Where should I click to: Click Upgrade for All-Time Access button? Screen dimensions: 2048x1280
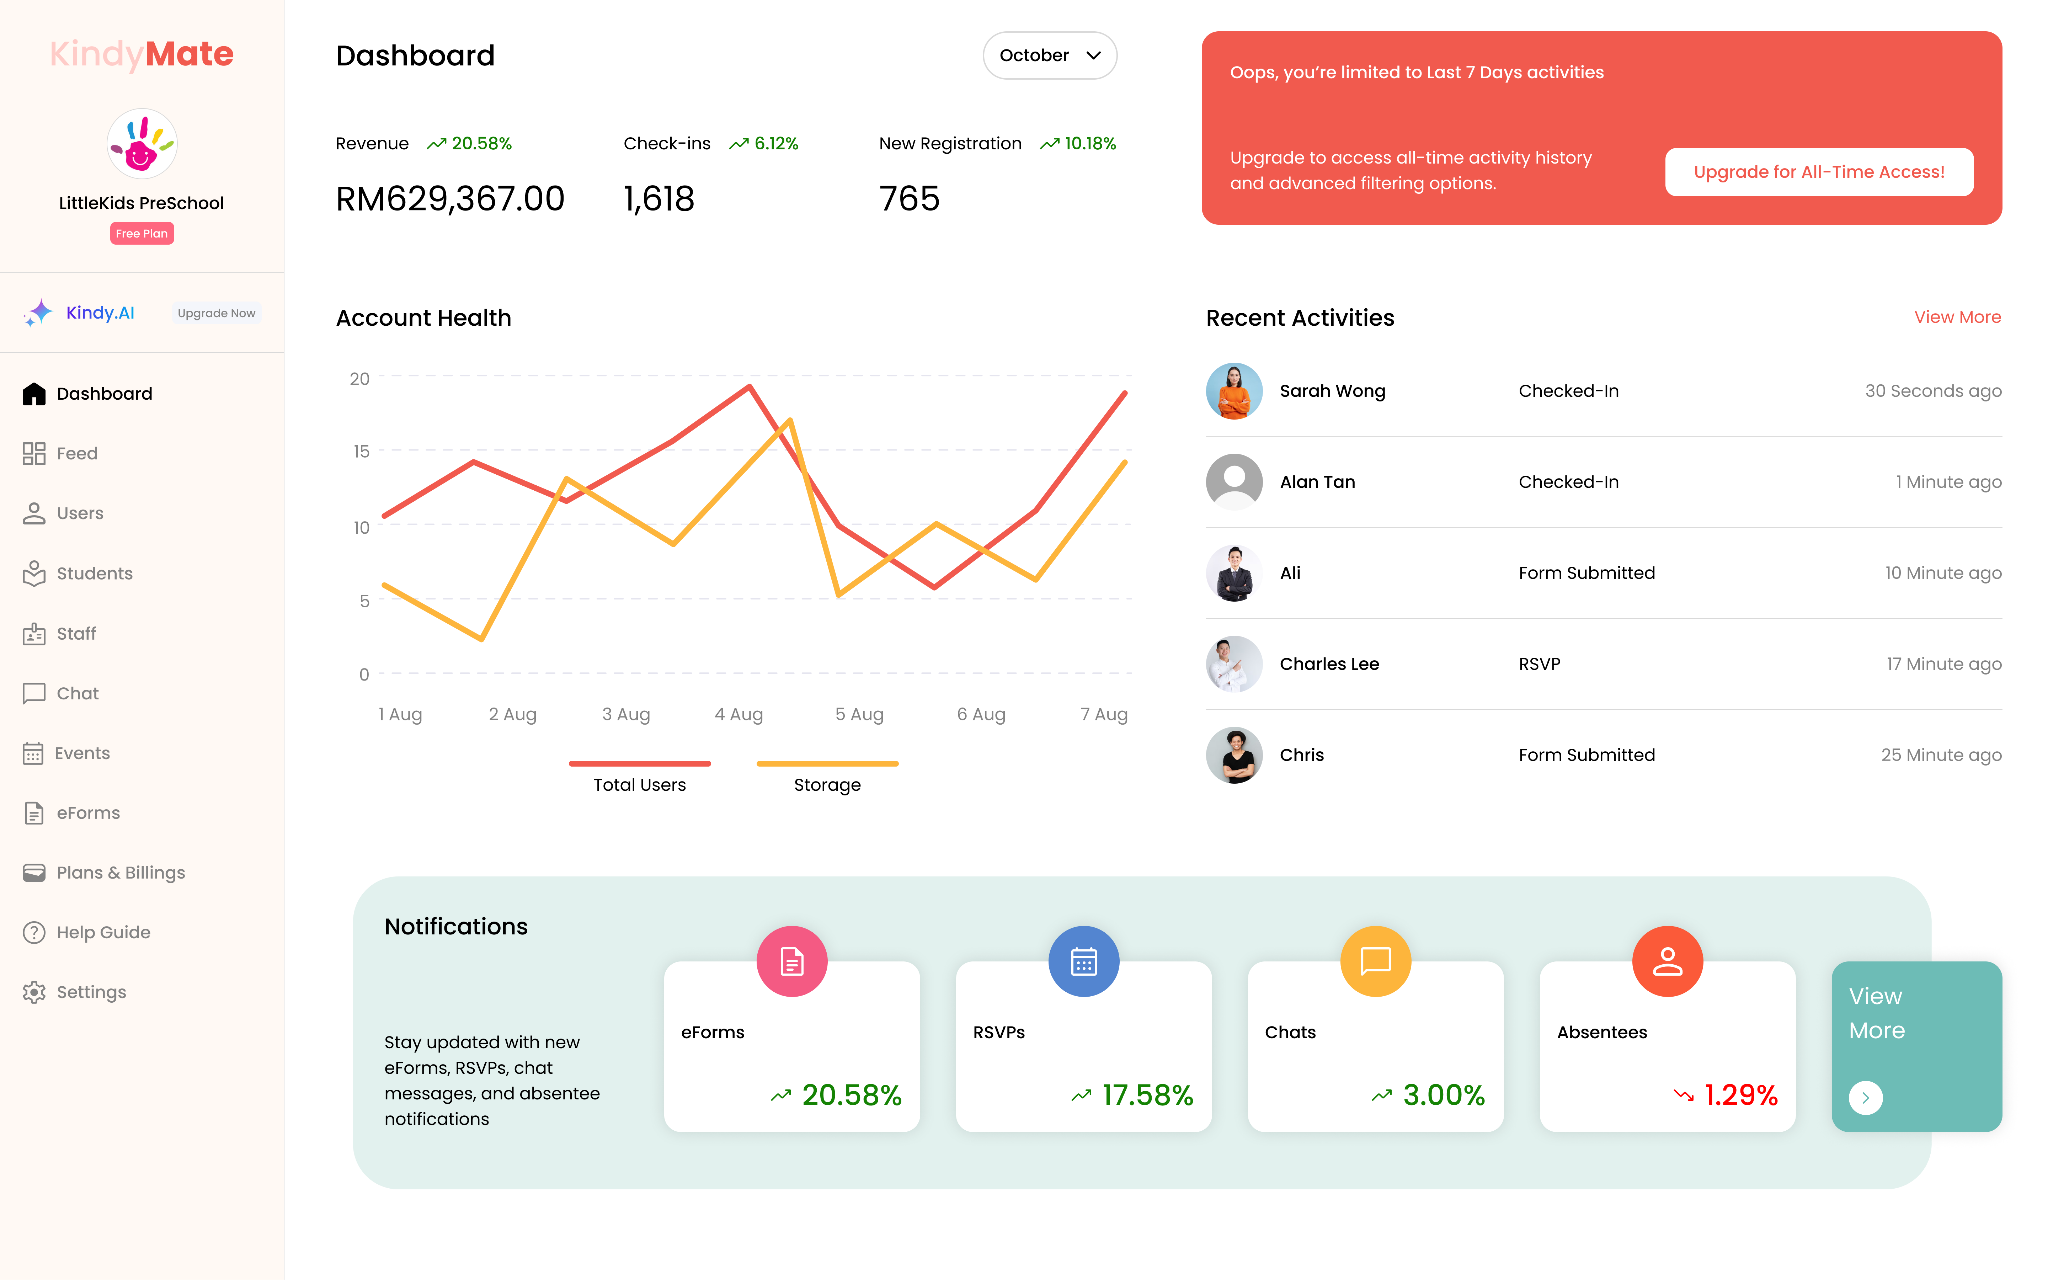[x=1819, y=172]
